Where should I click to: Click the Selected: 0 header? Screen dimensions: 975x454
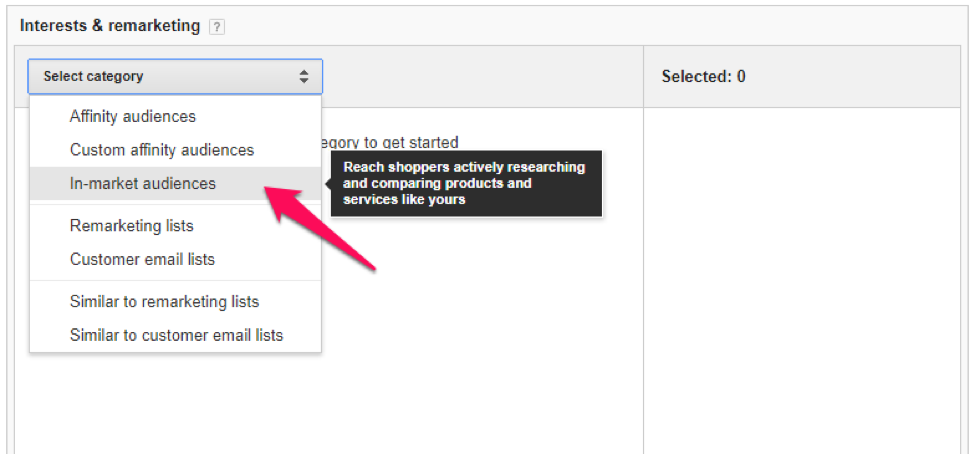[703, 77]
